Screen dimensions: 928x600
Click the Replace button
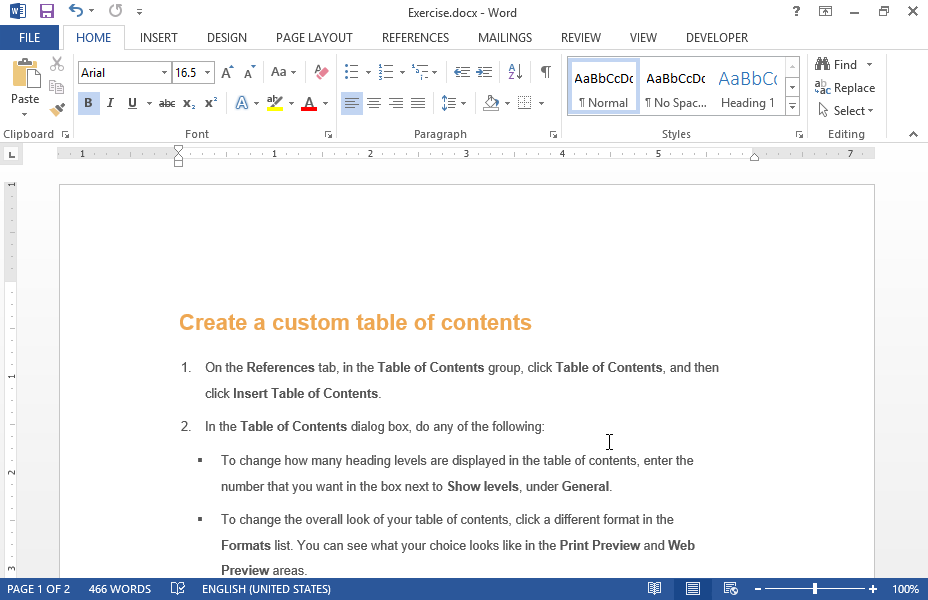click(x=845, y=88)
